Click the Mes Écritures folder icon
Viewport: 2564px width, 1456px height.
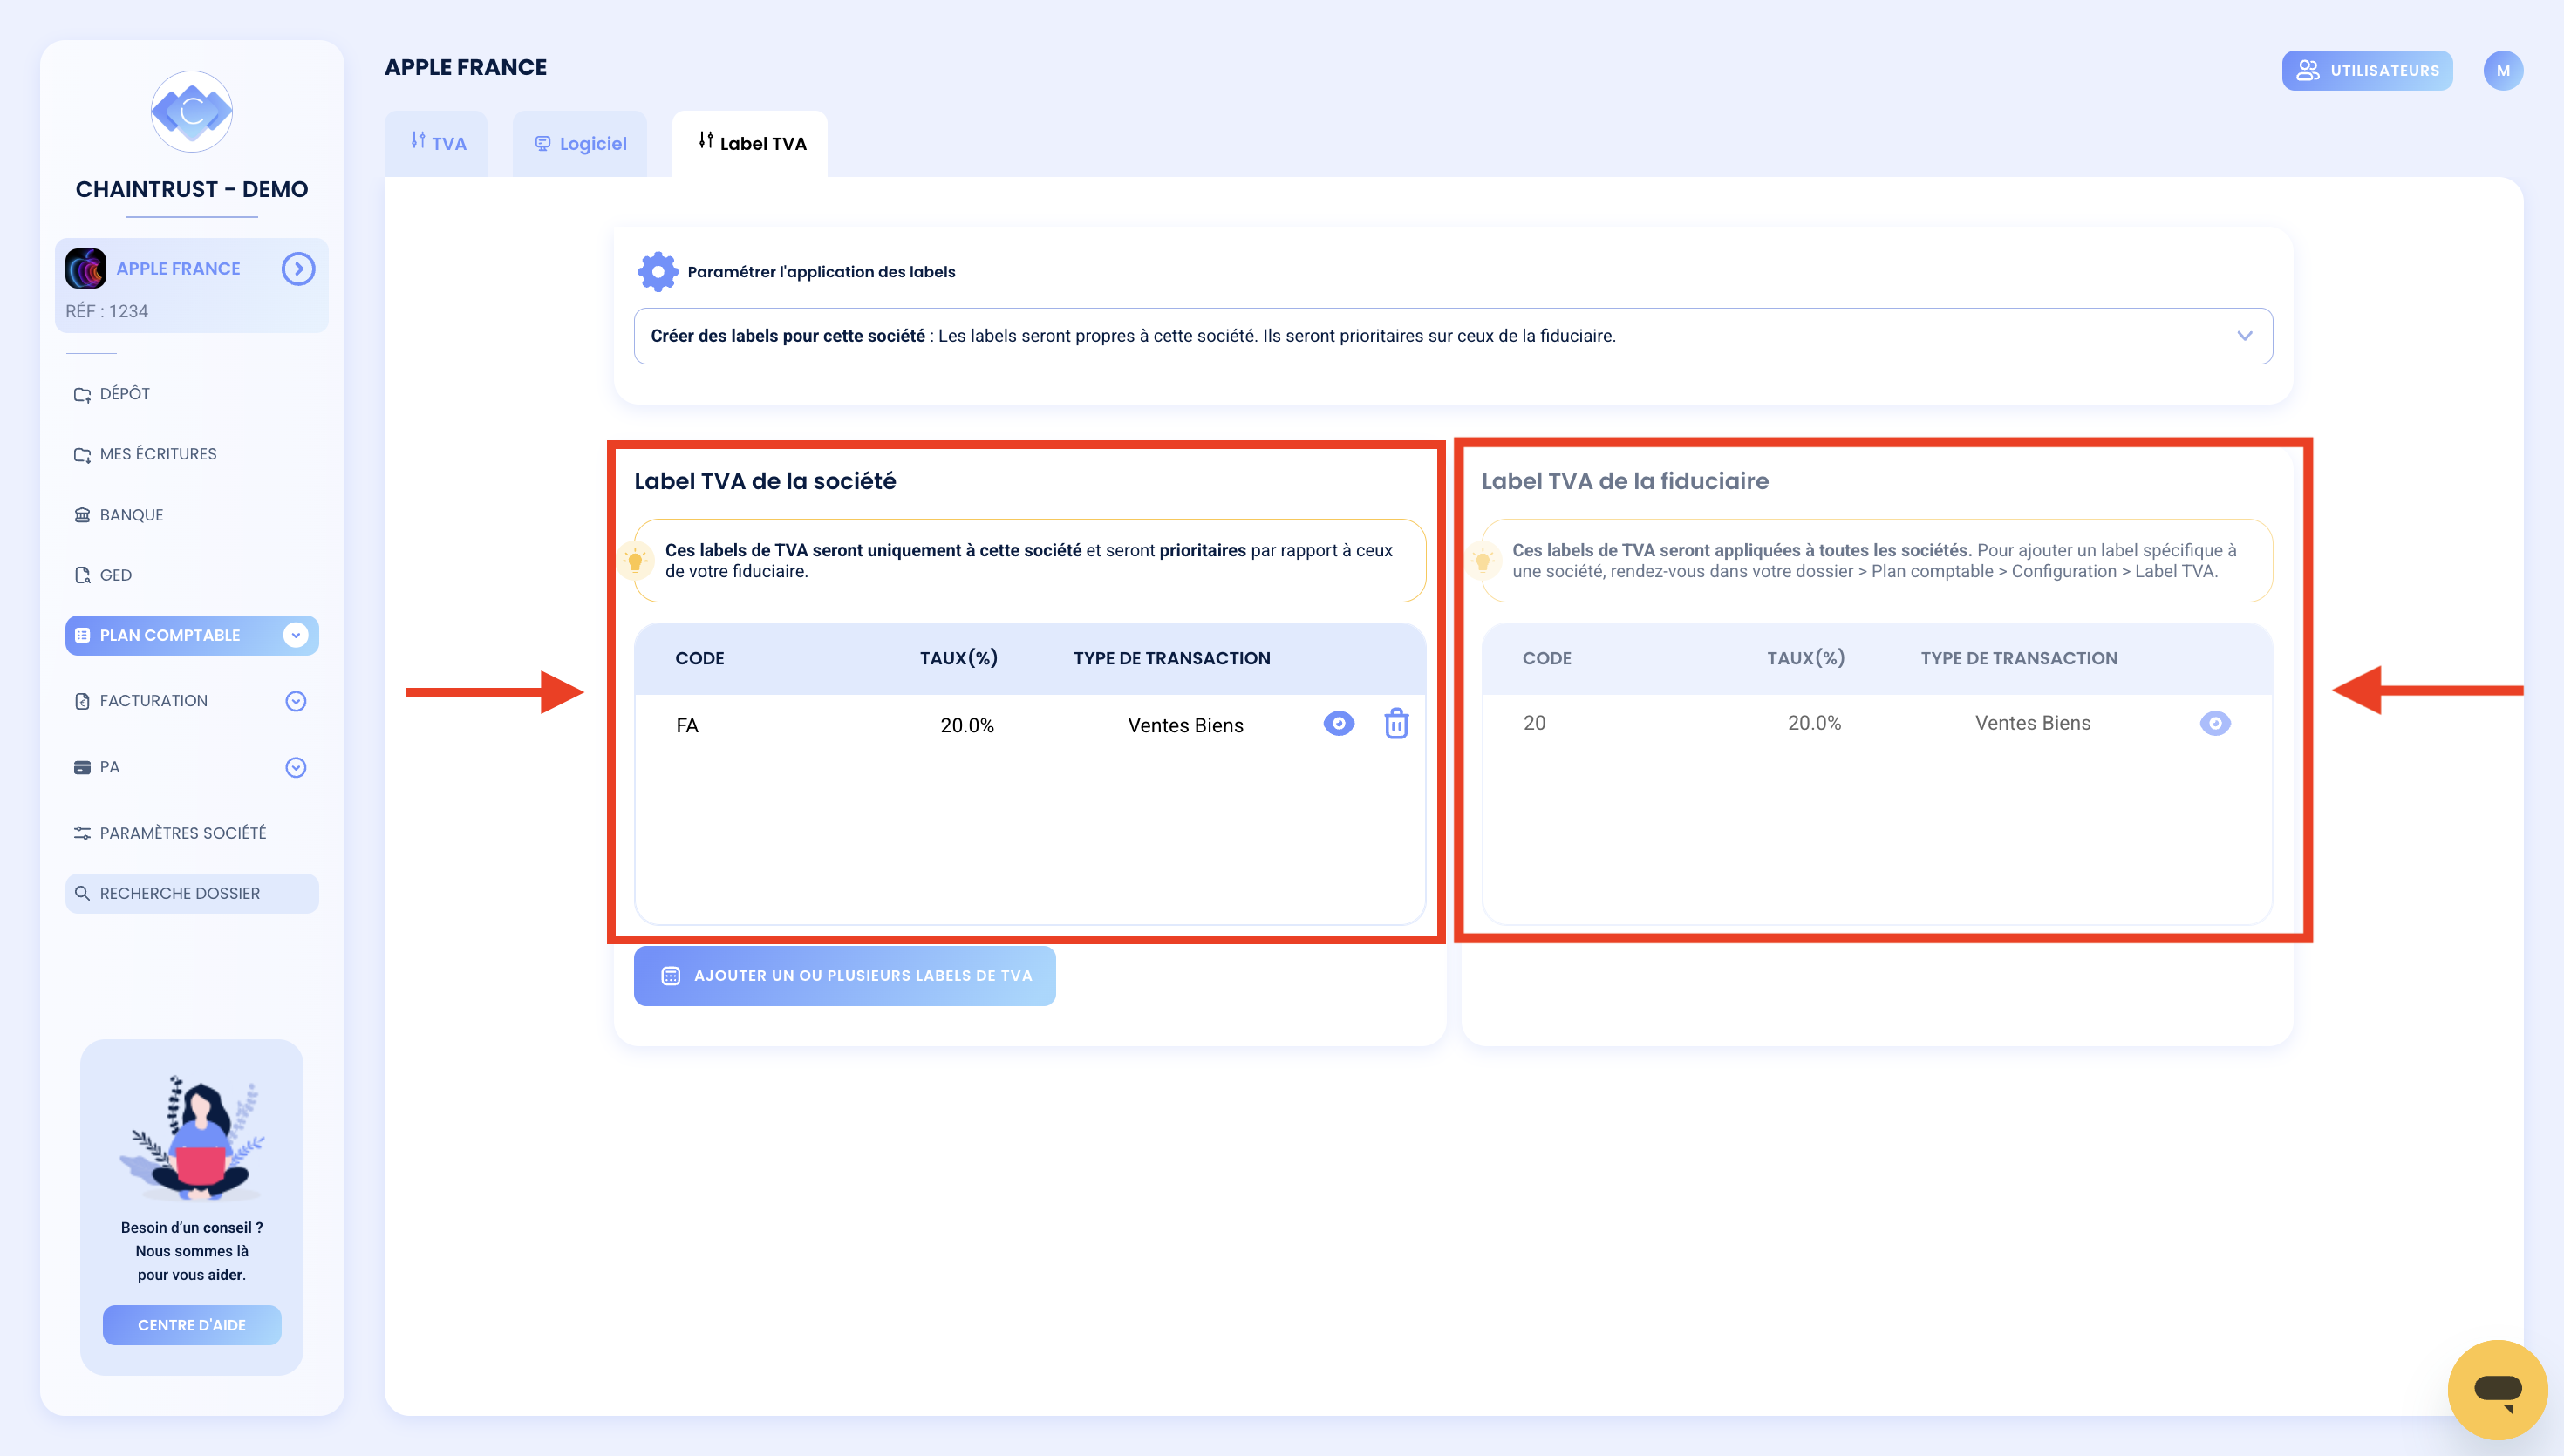click(82, 455)
